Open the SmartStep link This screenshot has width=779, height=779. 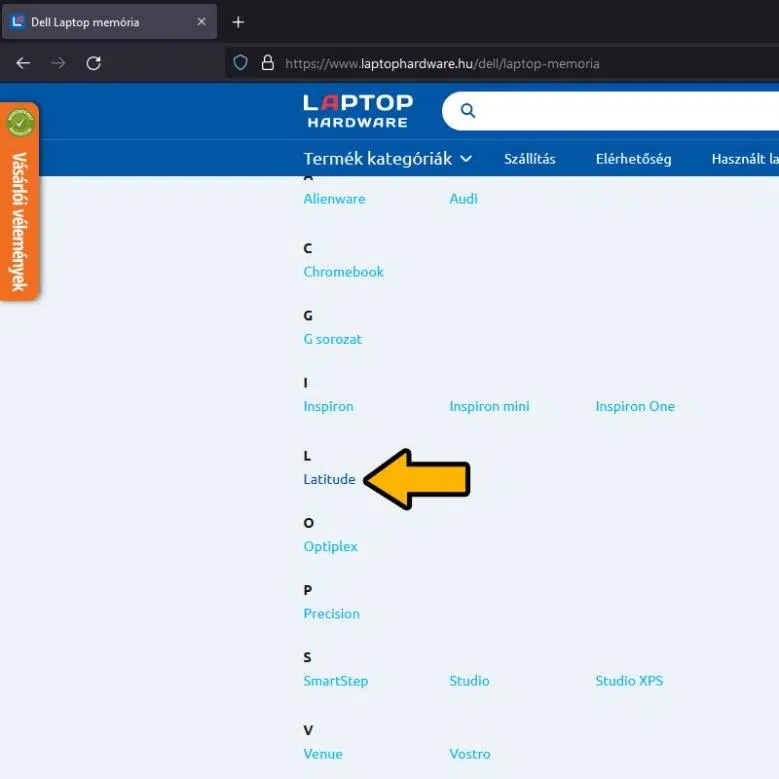335,681
